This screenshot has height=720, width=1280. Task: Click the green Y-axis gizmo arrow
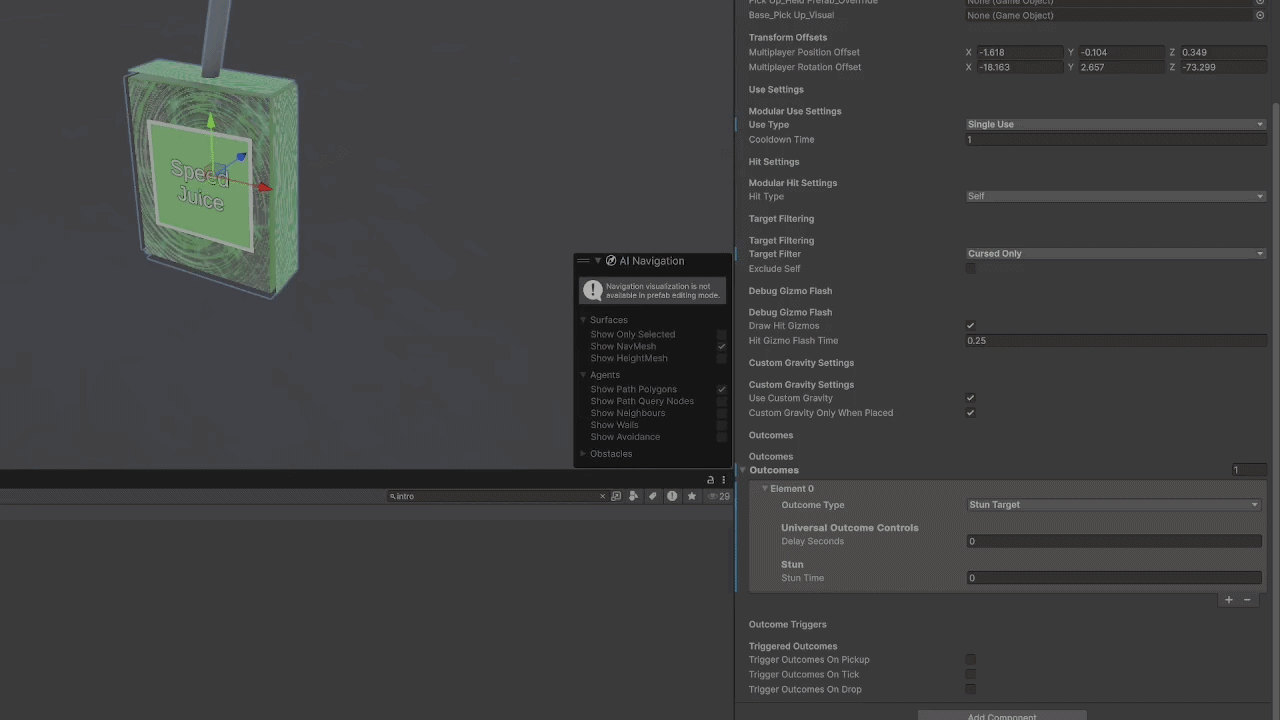[x=210, y=122]
